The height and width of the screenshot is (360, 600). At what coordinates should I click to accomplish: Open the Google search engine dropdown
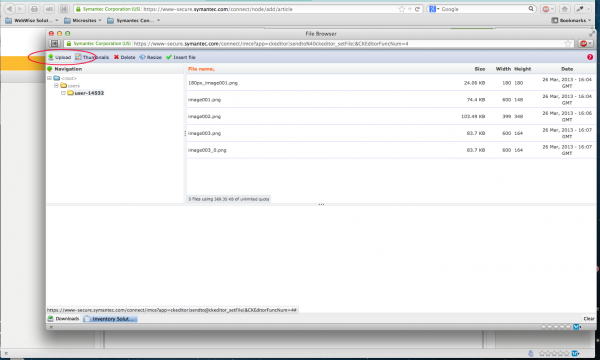click(434, 9)
